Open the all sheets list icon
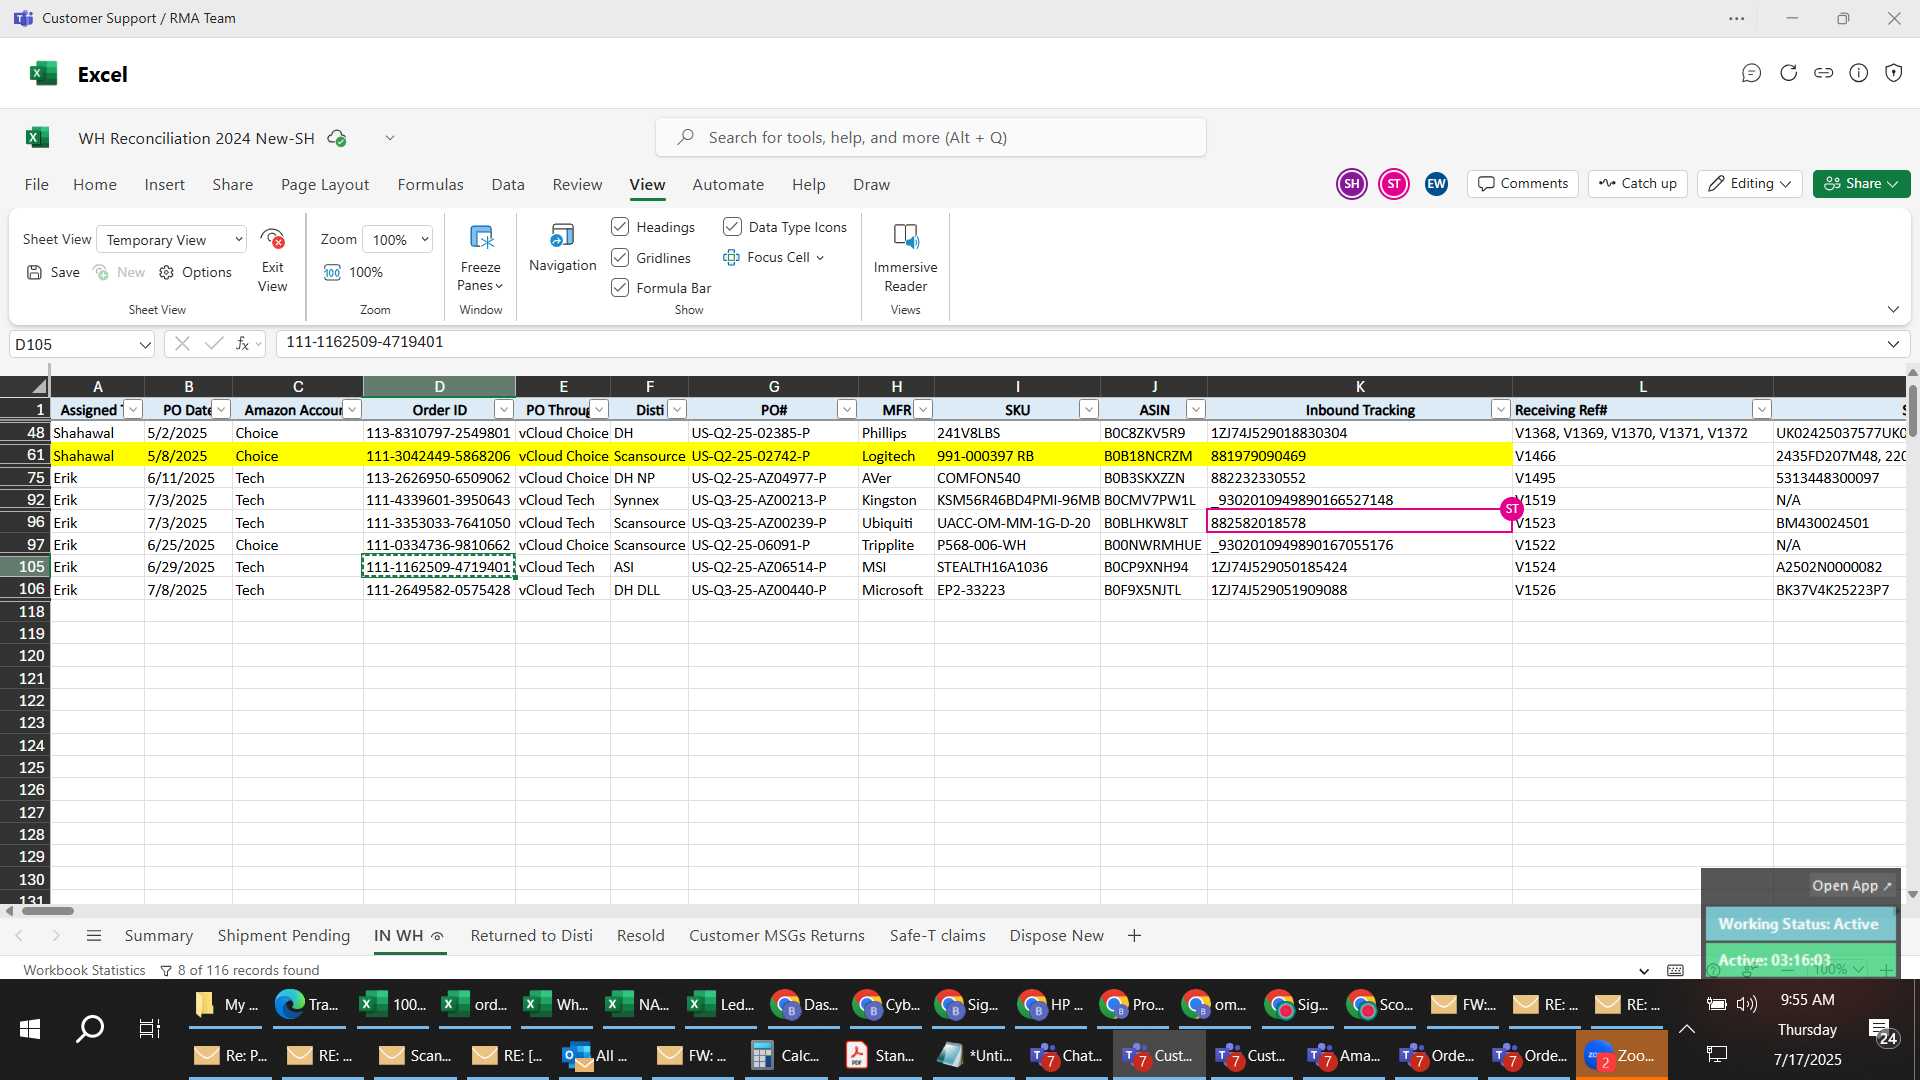 point(94,936)
